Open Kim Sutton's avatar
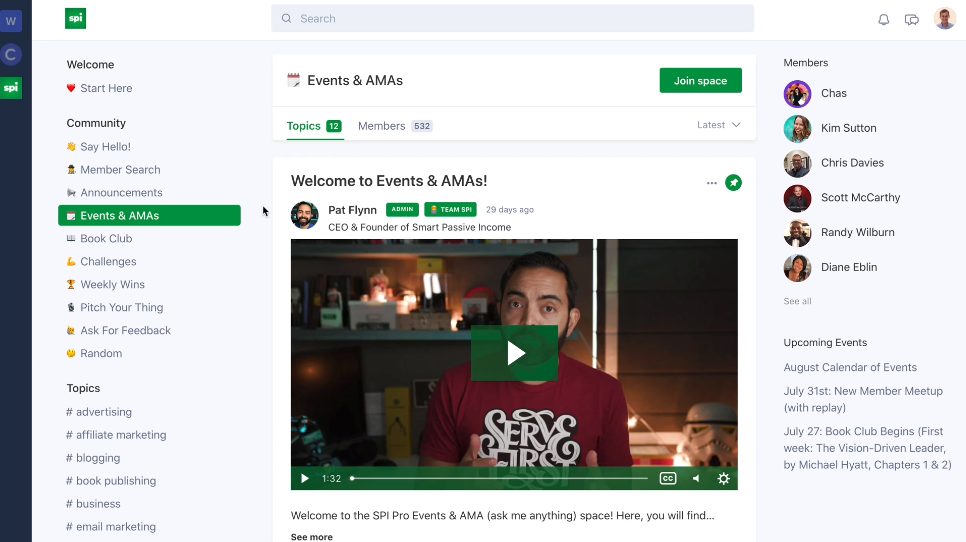The width and height of the screenshot is (966, 542). 797,128
